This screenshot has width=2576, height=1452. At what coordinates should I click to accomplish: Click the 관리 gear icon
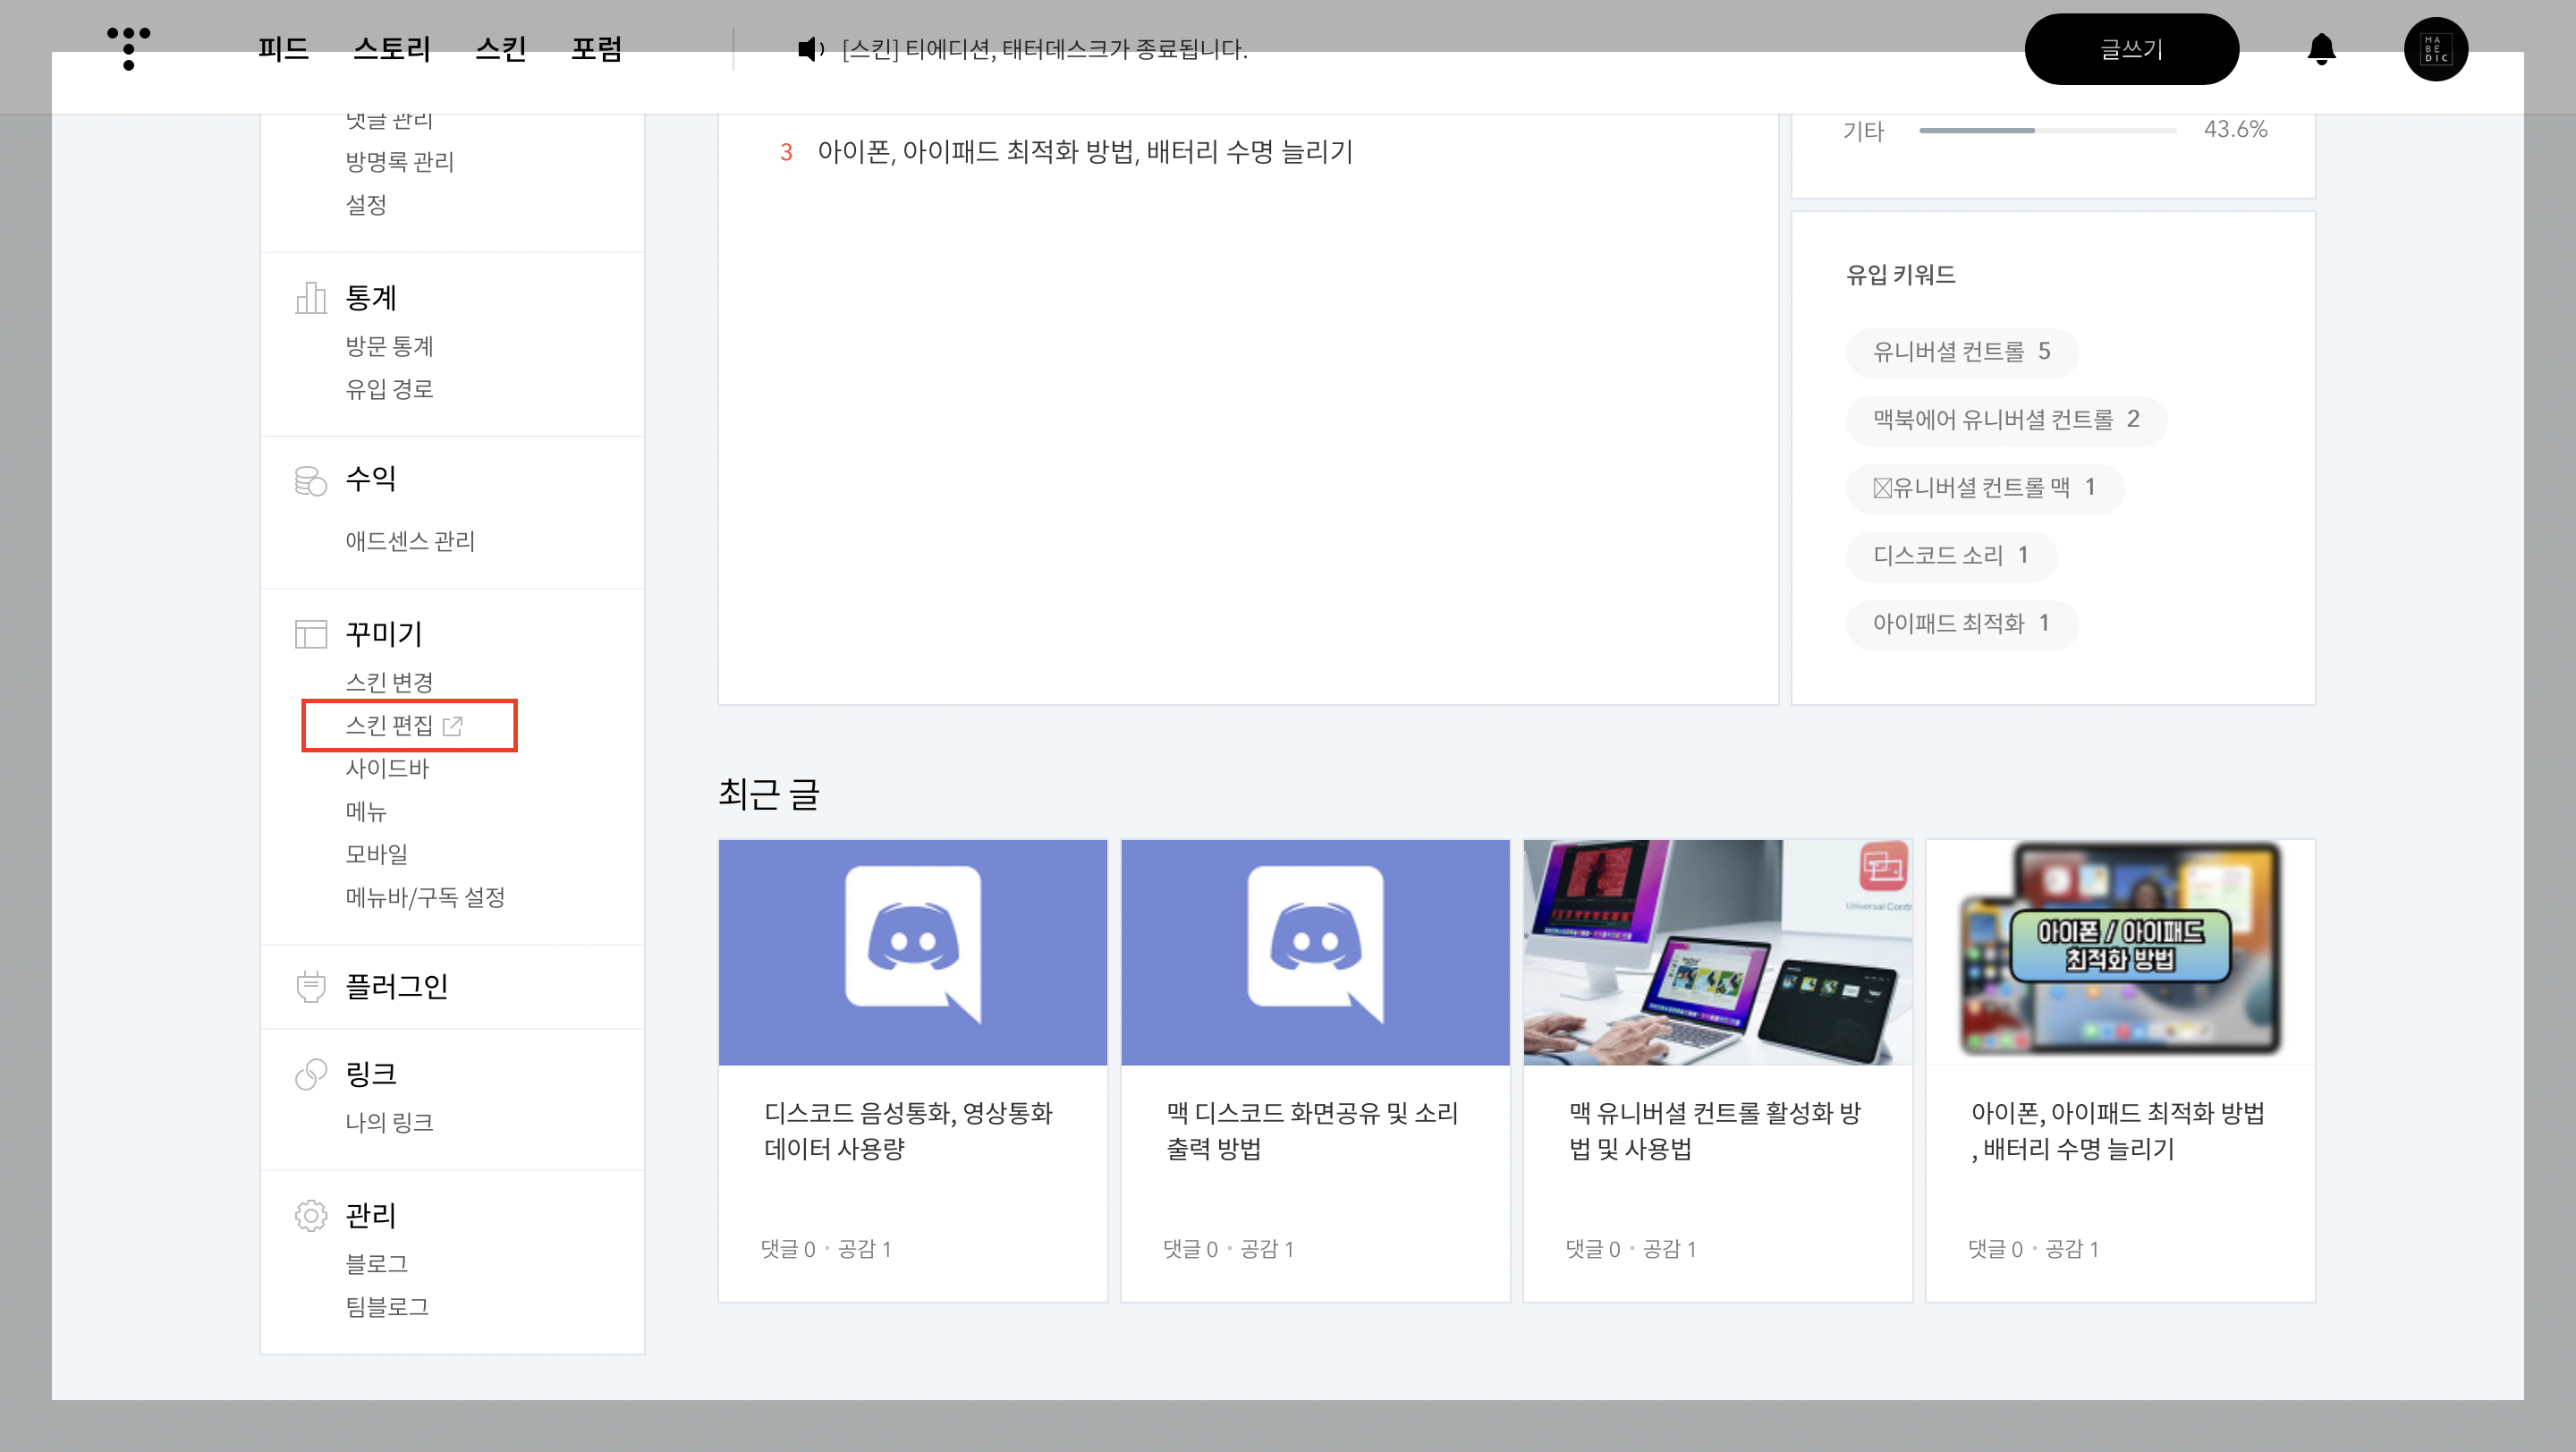pos(311,1215)
